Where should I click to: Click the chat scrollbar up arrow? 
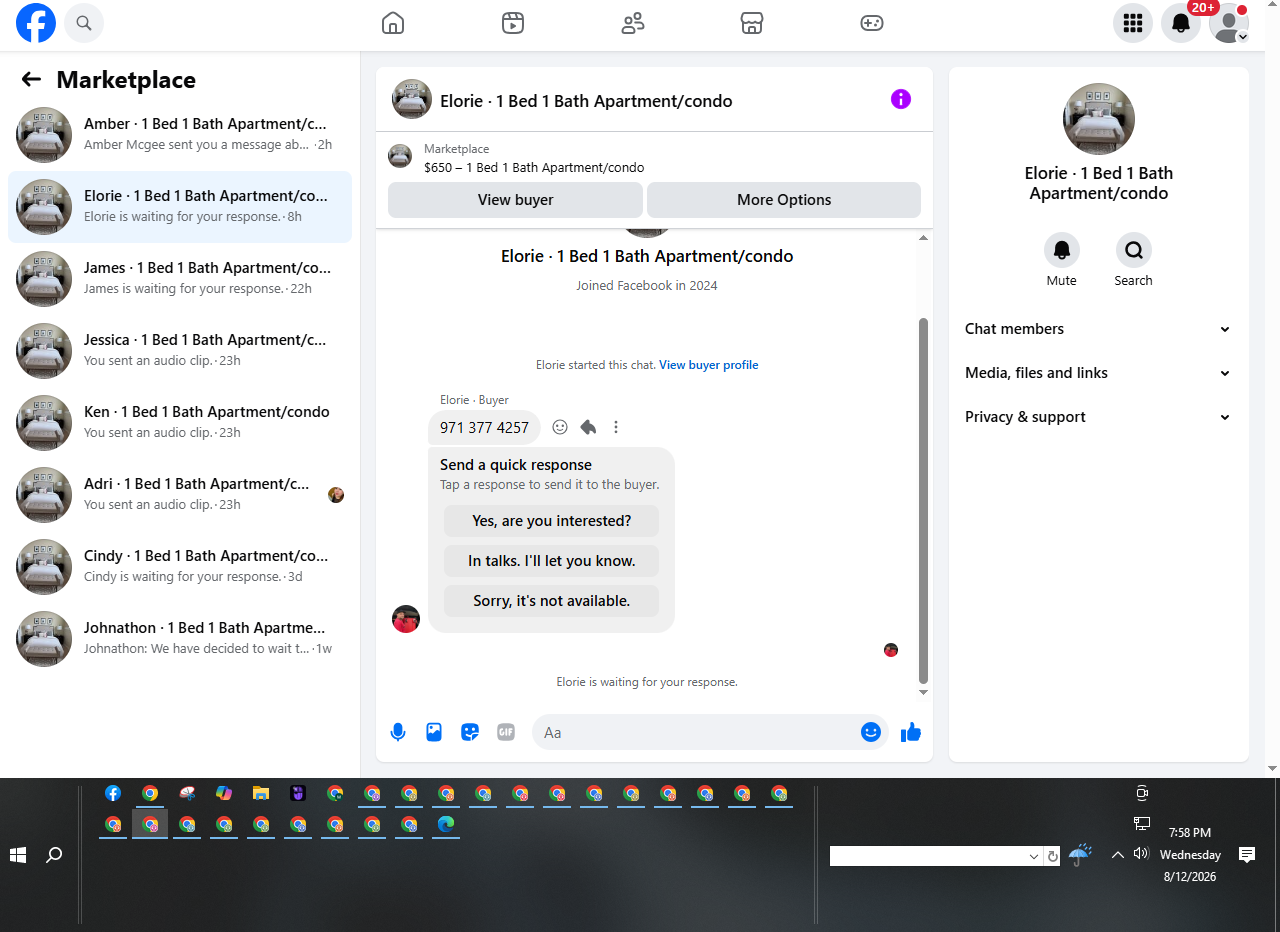[923, 238]
